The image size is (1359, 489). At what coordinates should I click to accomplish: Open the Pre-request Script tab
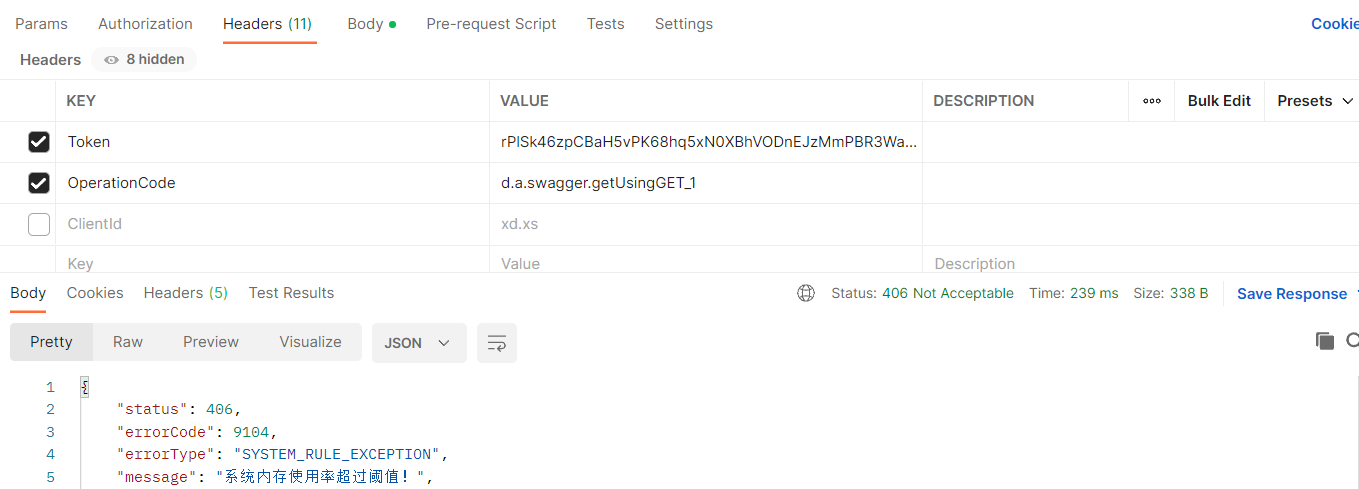pos(491,24)
